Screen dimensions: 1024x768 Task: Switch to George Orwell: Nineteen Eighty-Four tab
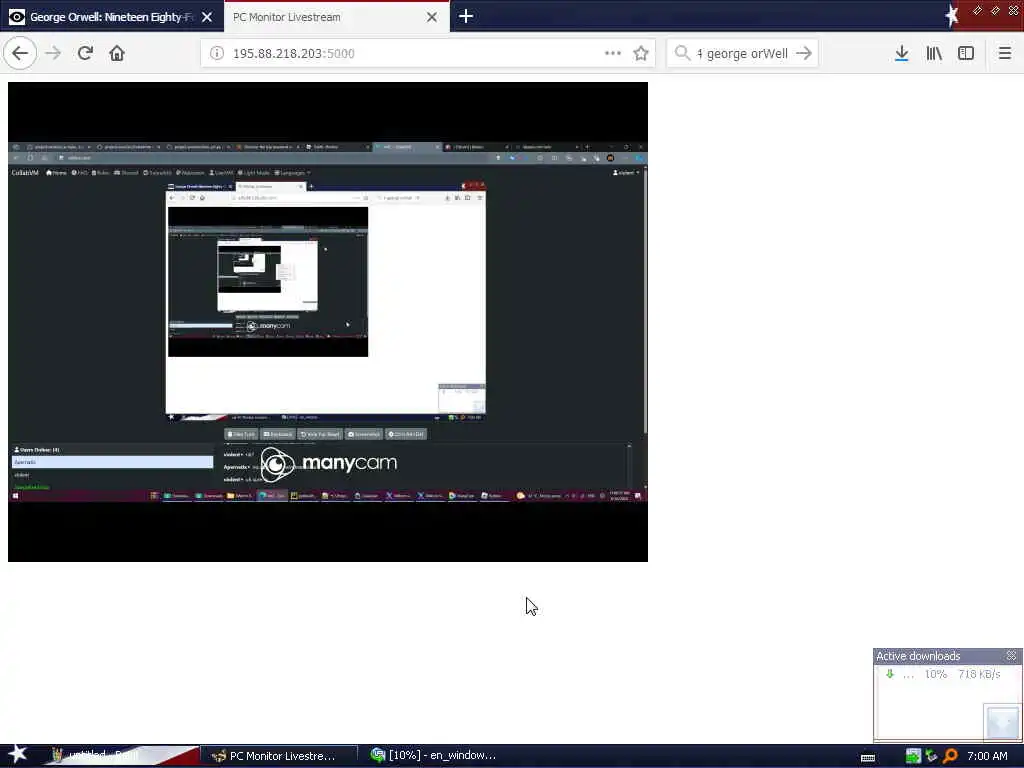(x=111, y=17)
